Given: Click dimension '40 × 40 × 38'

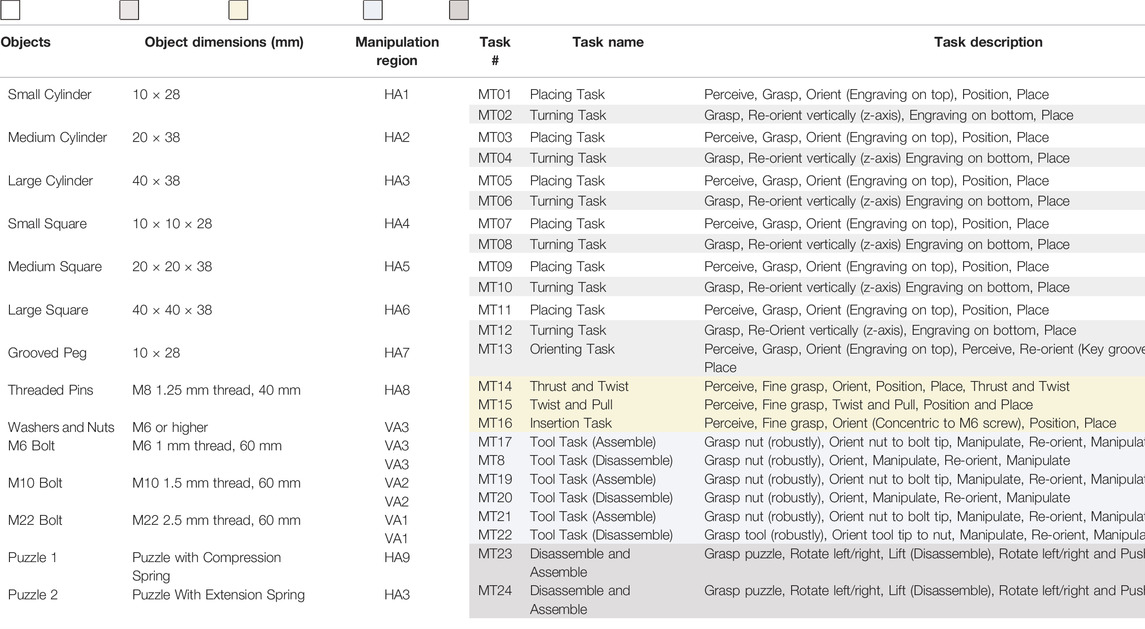Looking at the screenshot, I should tap(172, 310).
